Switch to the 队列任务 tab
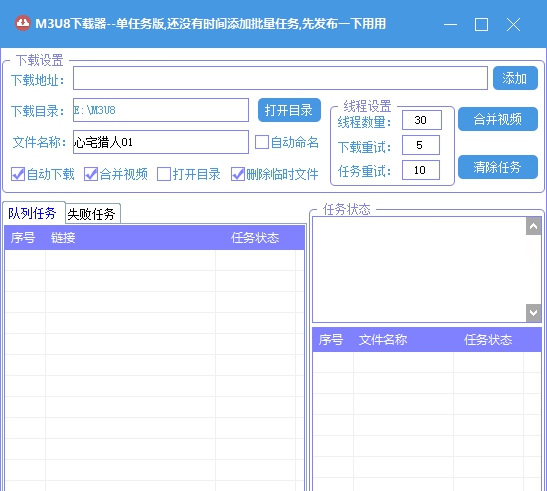Viewport: 547px width, 491px height. coord(33,213)
